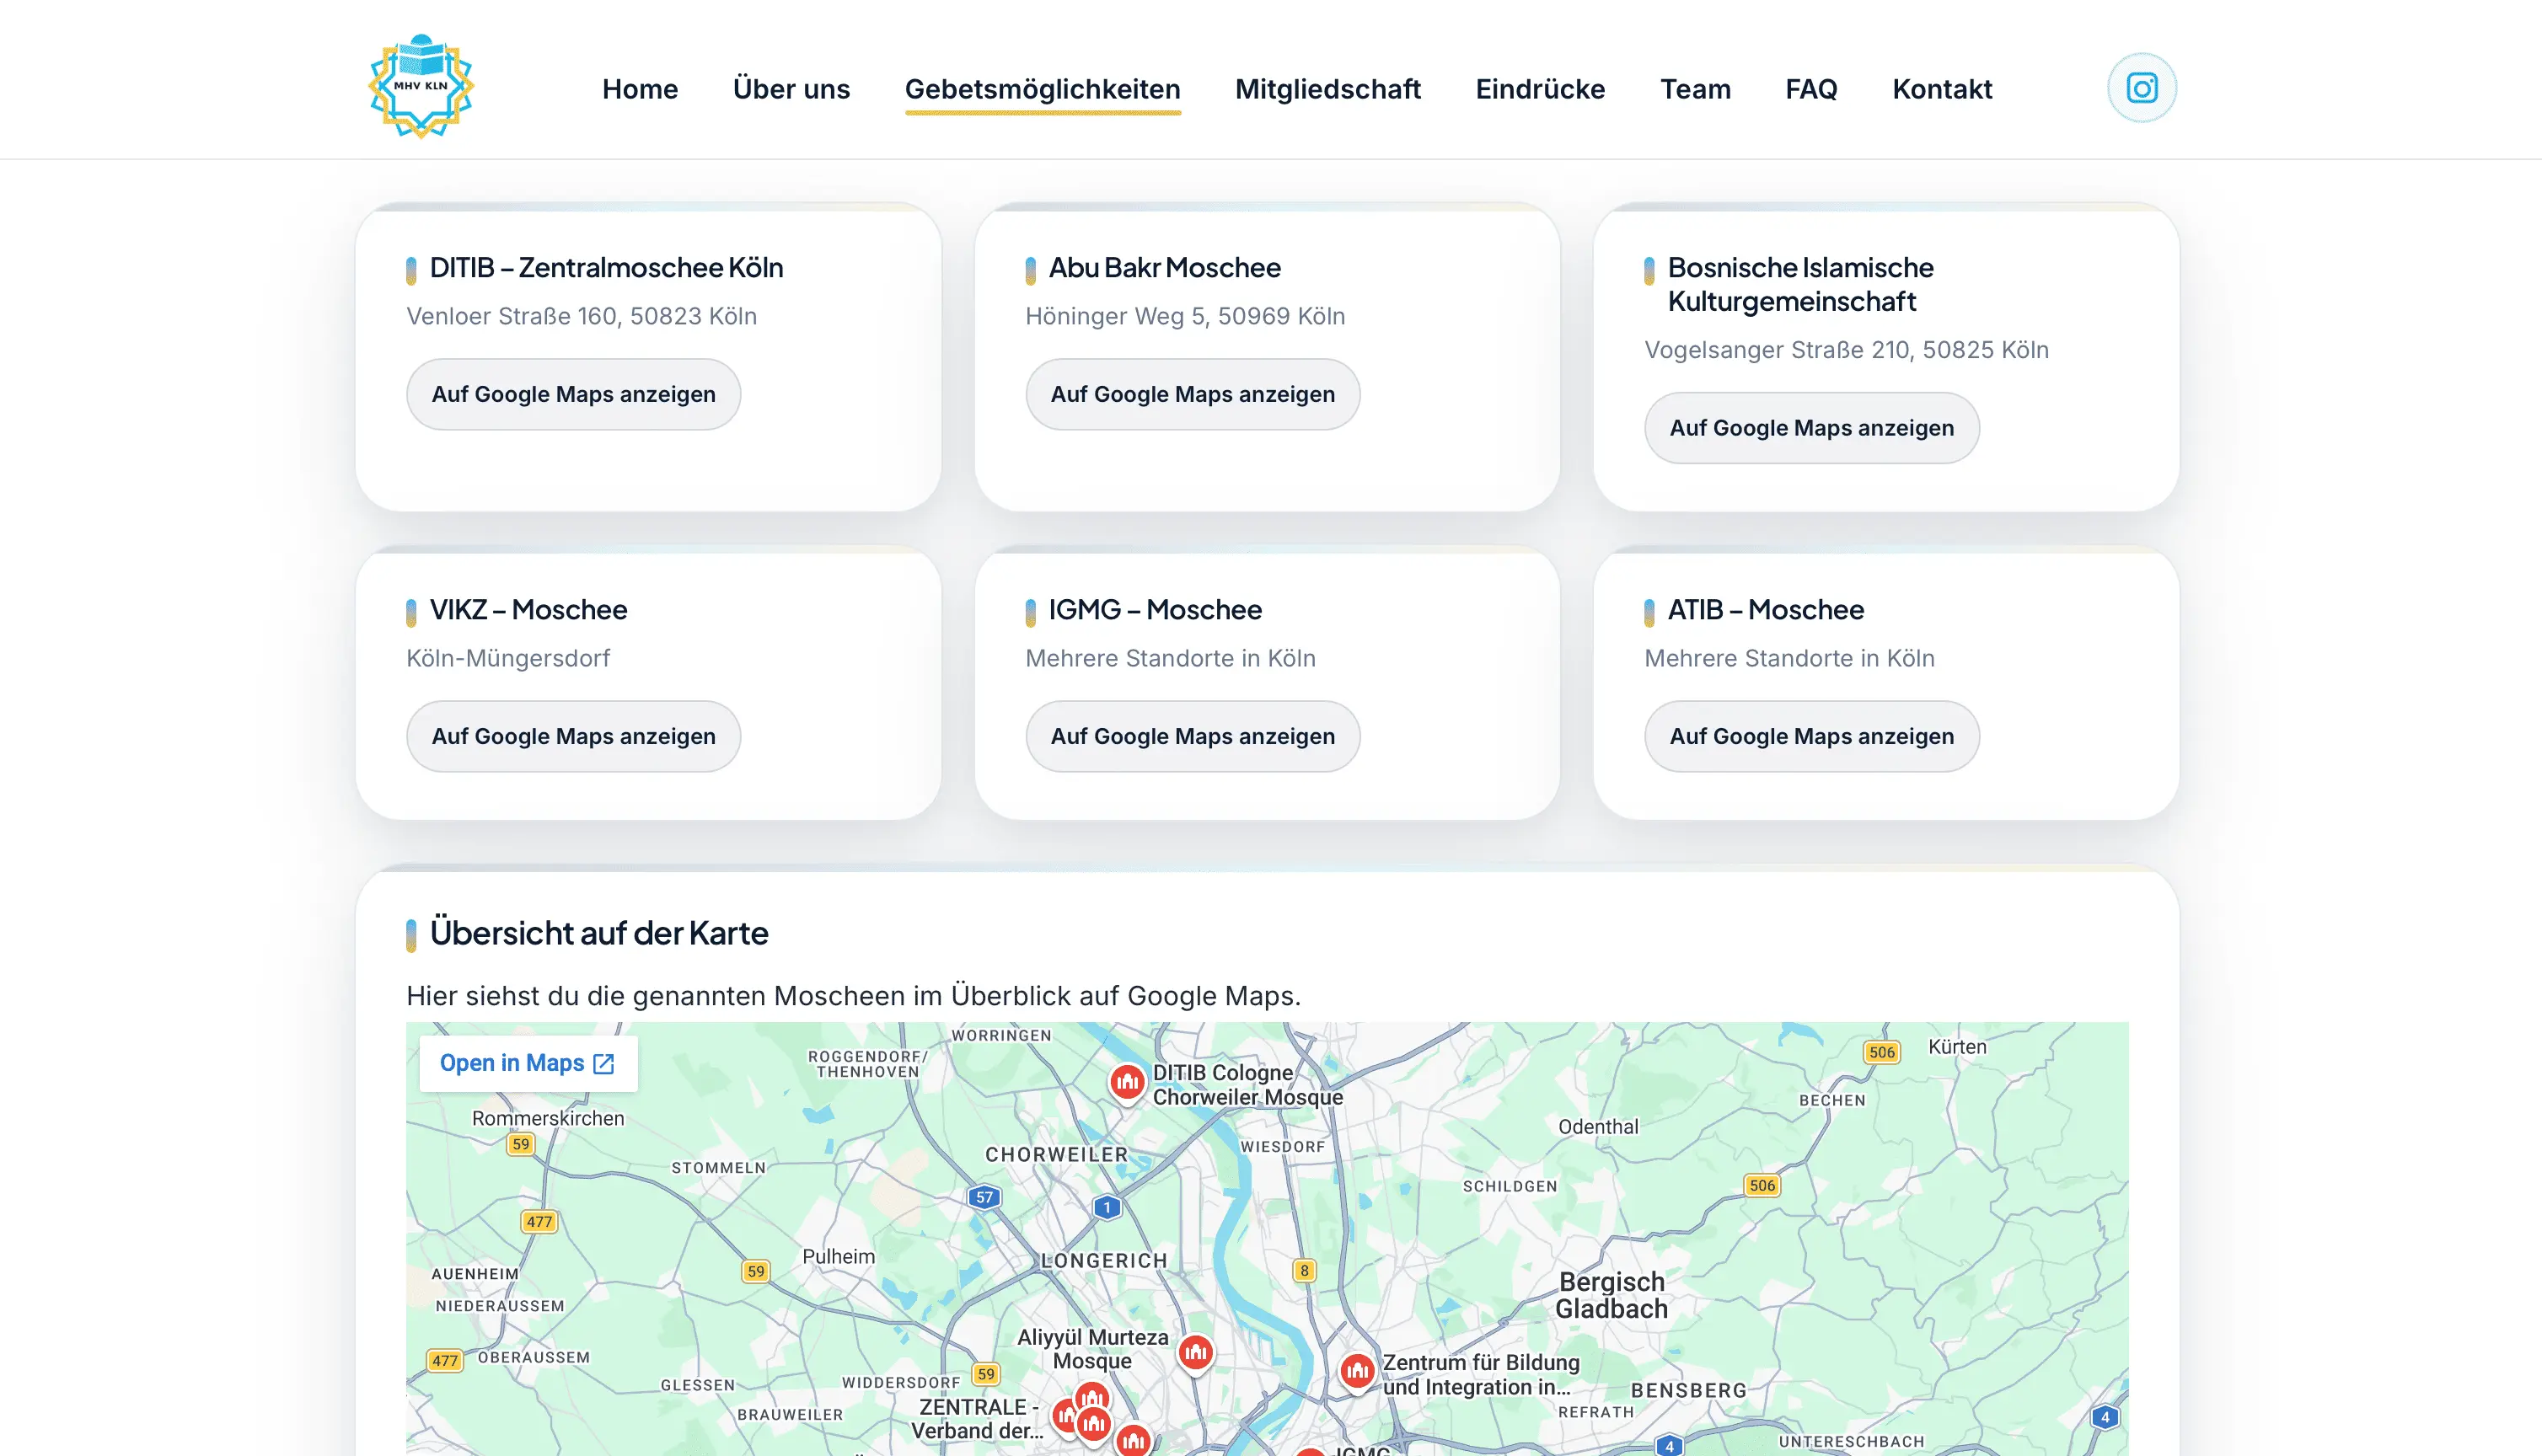Go to the Home page

(640, 89)
